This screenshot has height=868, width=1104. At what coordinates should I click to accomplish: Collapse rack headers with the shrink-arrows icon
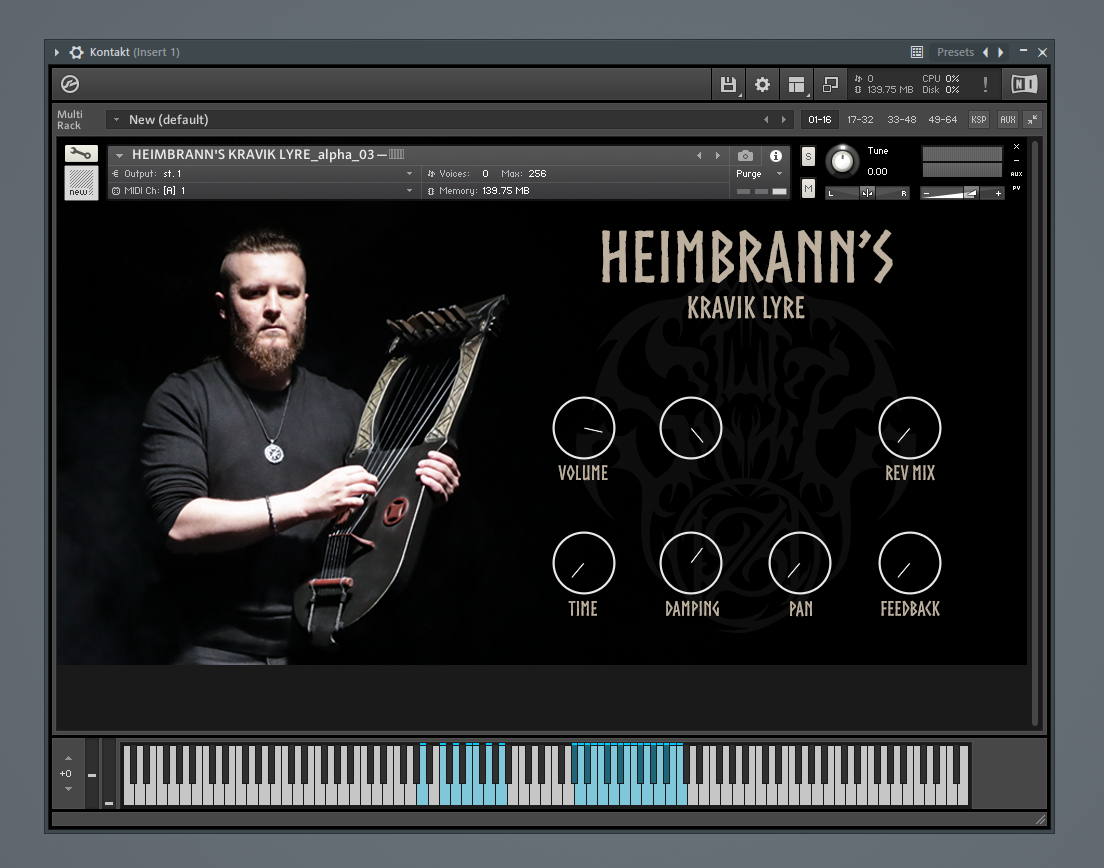click(x=1032, y=120)
